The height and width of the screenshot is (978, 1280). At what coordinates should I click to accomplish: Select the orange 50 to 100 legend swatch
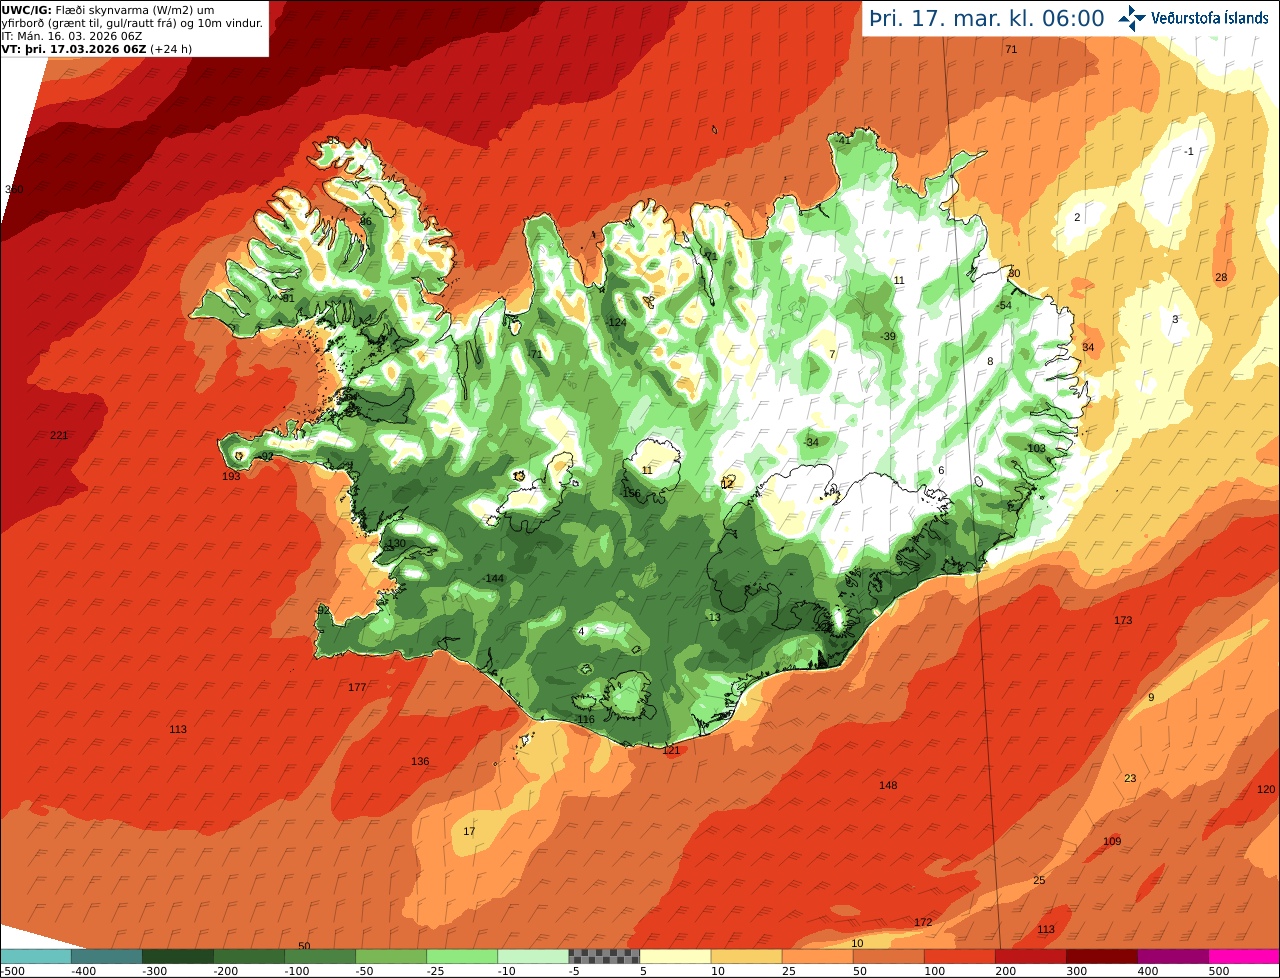point(888,956)
